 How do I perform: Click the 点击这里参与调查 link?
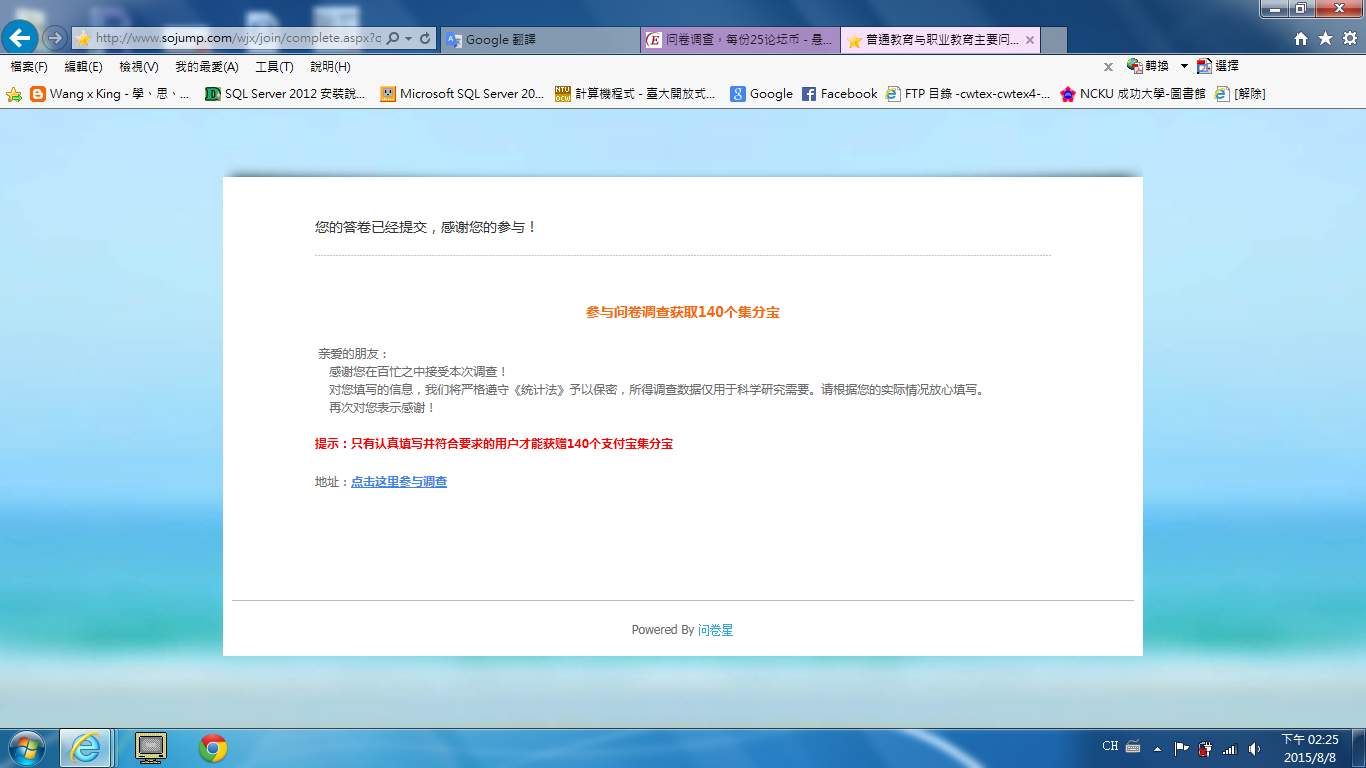(x=399, y=482)
